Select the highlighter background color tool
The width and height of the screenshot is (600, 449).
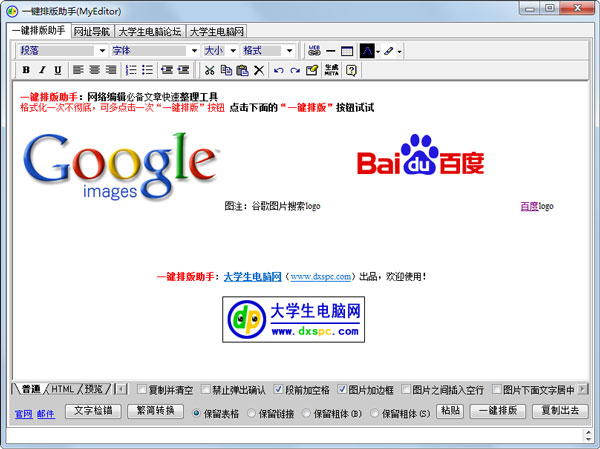pos(389,51)
